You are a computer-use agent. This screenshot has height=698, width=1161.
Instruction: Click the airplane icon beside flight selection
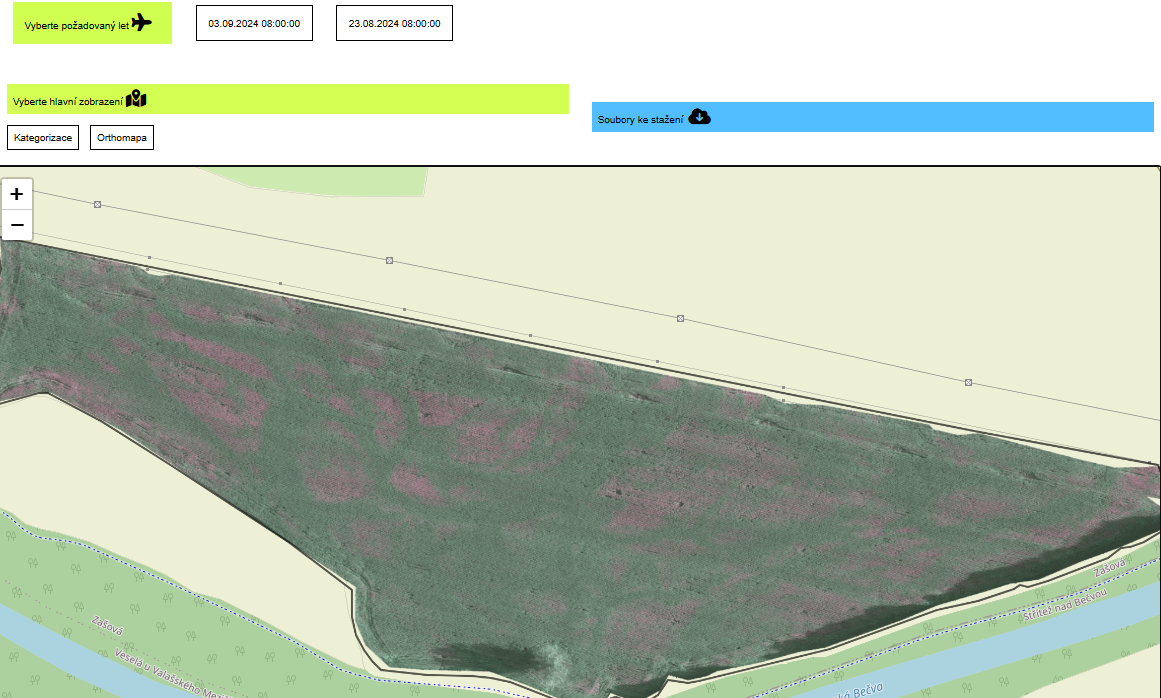(141, 23)
